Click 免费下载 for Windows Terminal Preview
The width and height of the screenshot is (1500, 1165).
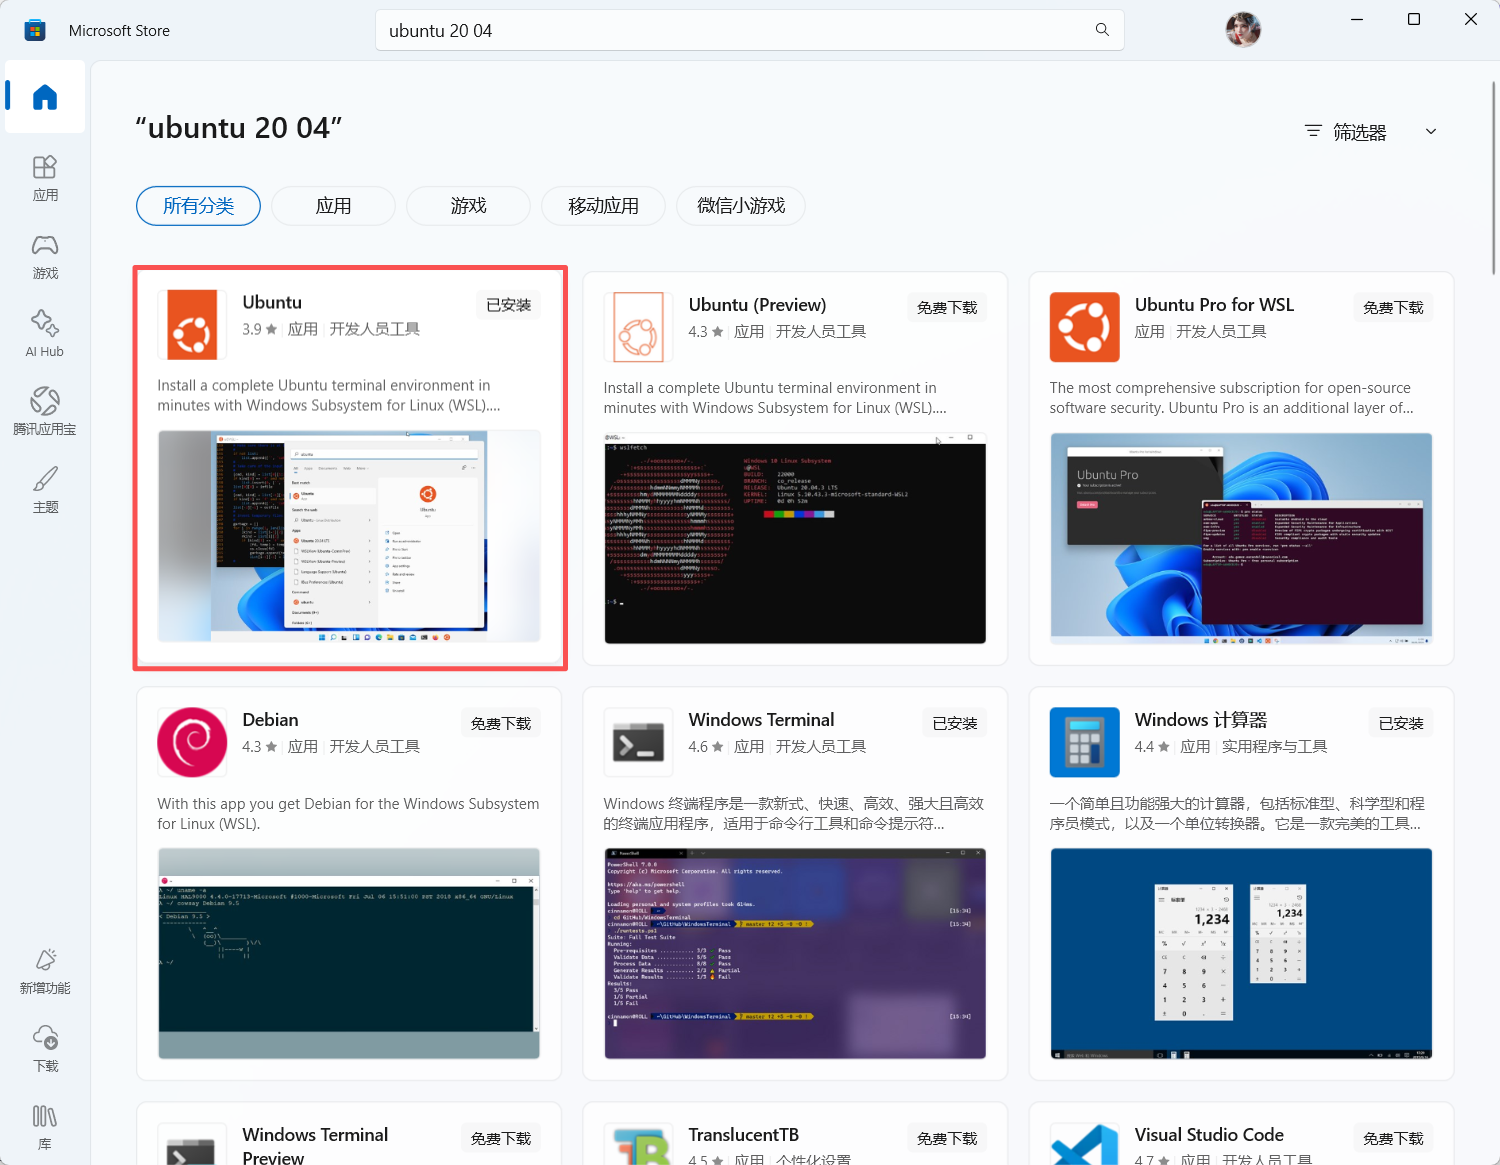[501, 1138]
